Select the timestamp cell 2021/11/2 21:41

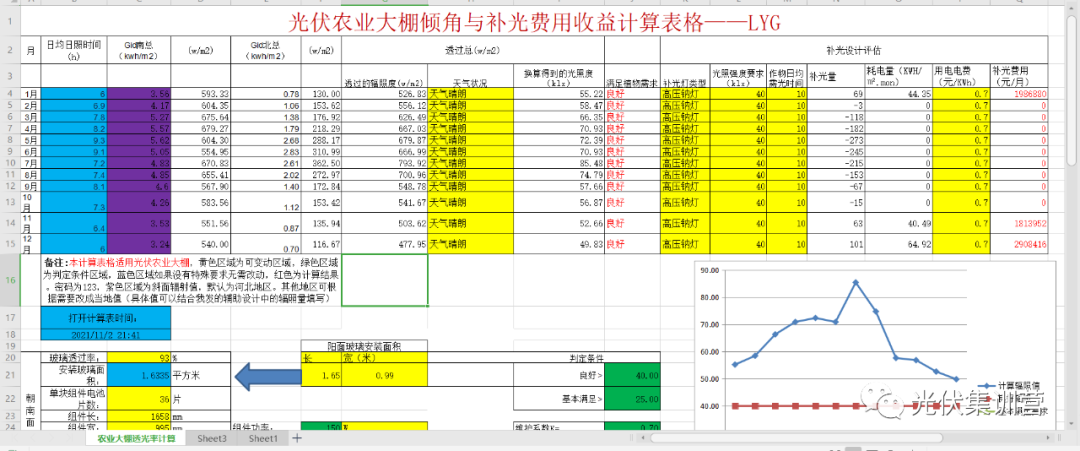pos(105,335)
